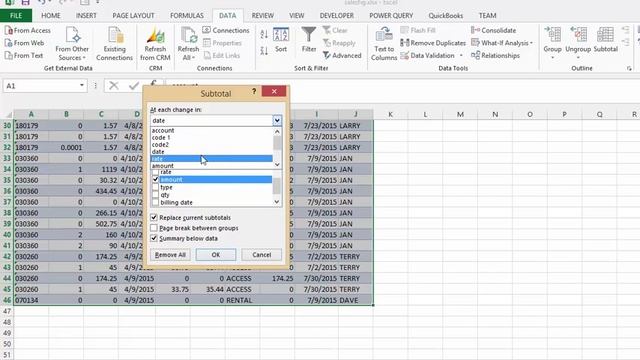Toggle Summary below data

tap(154, 238)
